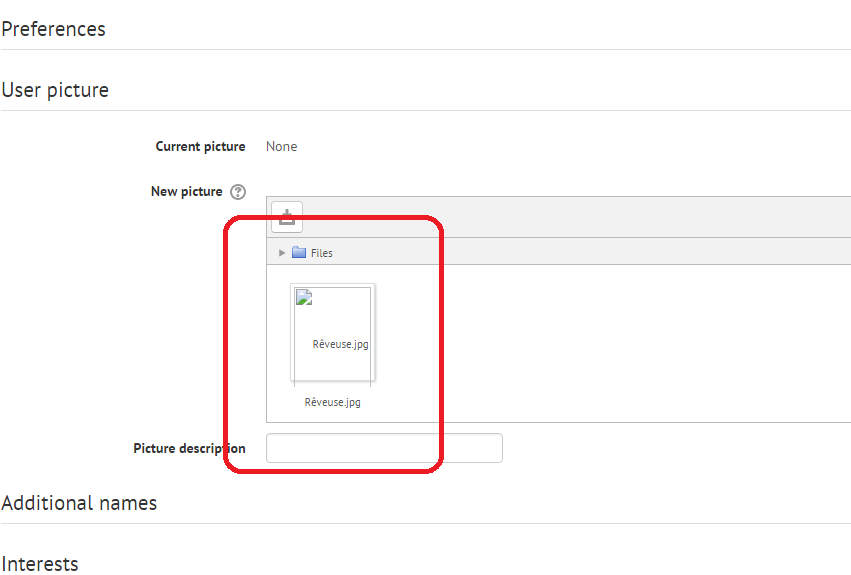Click the Rêveuse.jpg filename below thumbnail
The height and width of the screenshot is (575, 851).
(x=332, y=402)
